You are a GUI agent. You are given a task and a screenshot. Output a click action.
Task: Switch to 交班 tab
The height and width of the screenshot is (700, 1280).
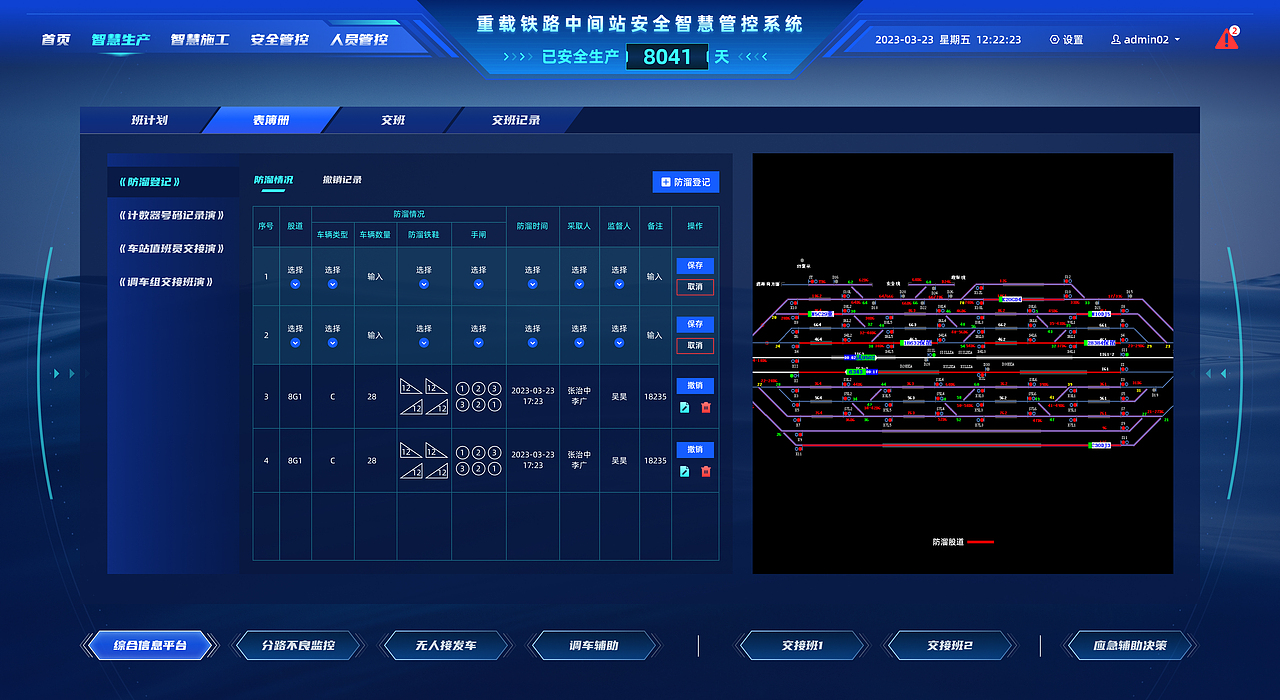coord(393,120)
